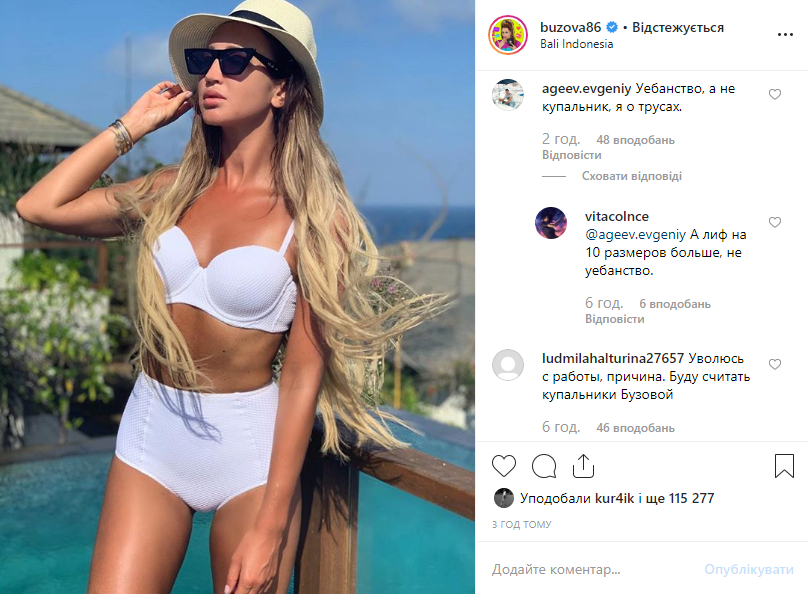The image size is (808, 594).
Task: View the 48 вподобань likes list
Action: 635,140
